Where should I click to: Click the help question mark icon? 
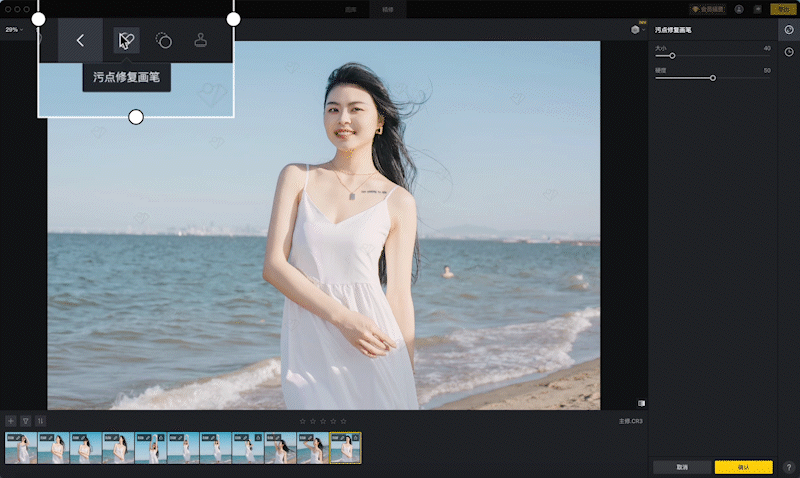(789, 467)
